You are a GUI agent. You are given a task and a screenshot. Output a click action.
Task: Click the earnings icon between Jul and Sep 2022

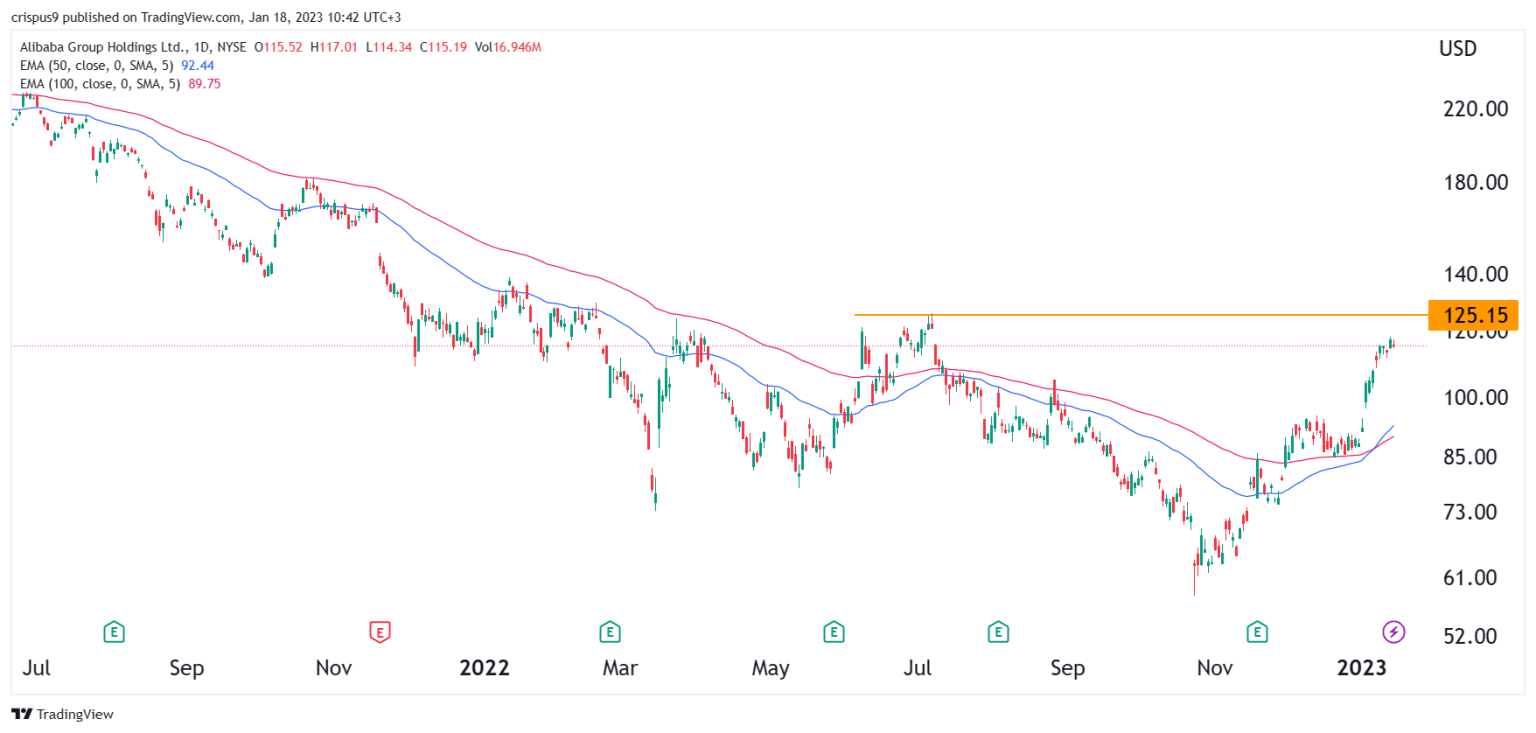point(997,632)
